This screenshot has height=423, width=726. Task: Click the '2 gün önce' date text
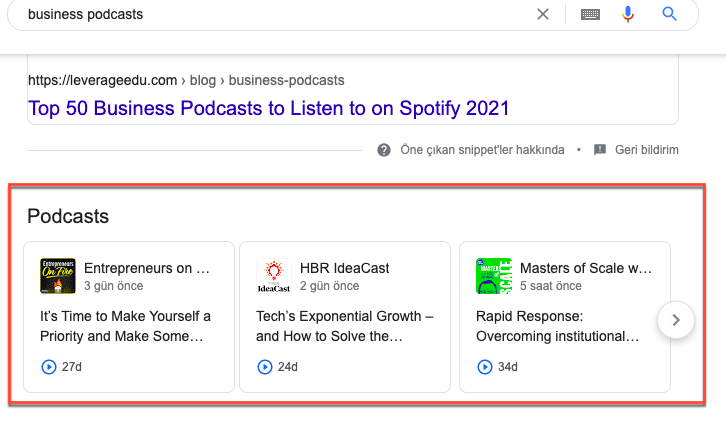tap(329, 286)
